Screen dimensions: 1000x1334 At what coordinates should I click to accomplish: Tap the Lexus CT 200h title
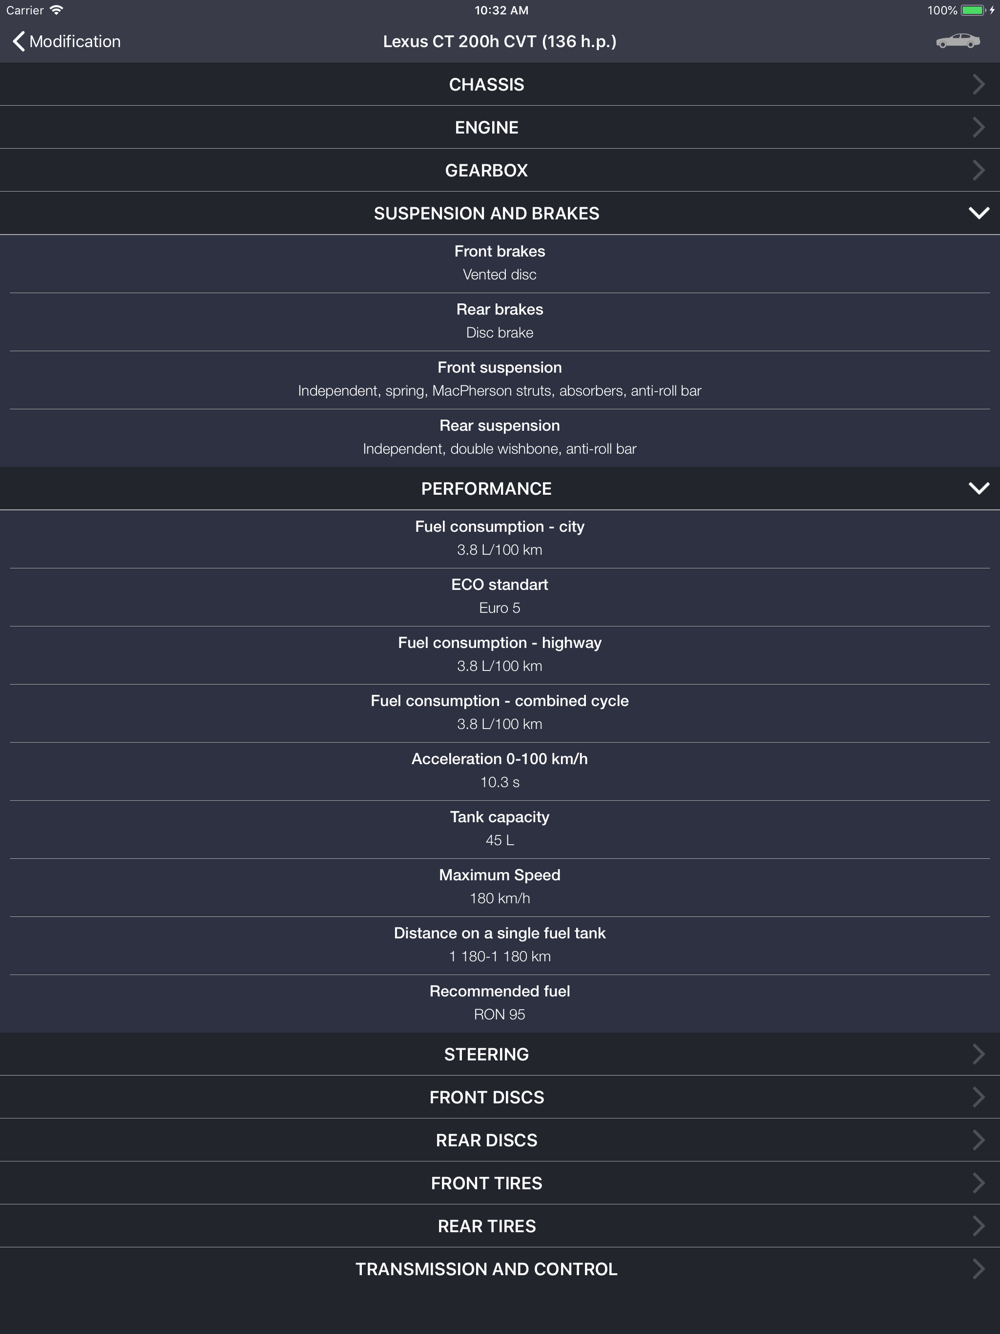coord(499,41)
